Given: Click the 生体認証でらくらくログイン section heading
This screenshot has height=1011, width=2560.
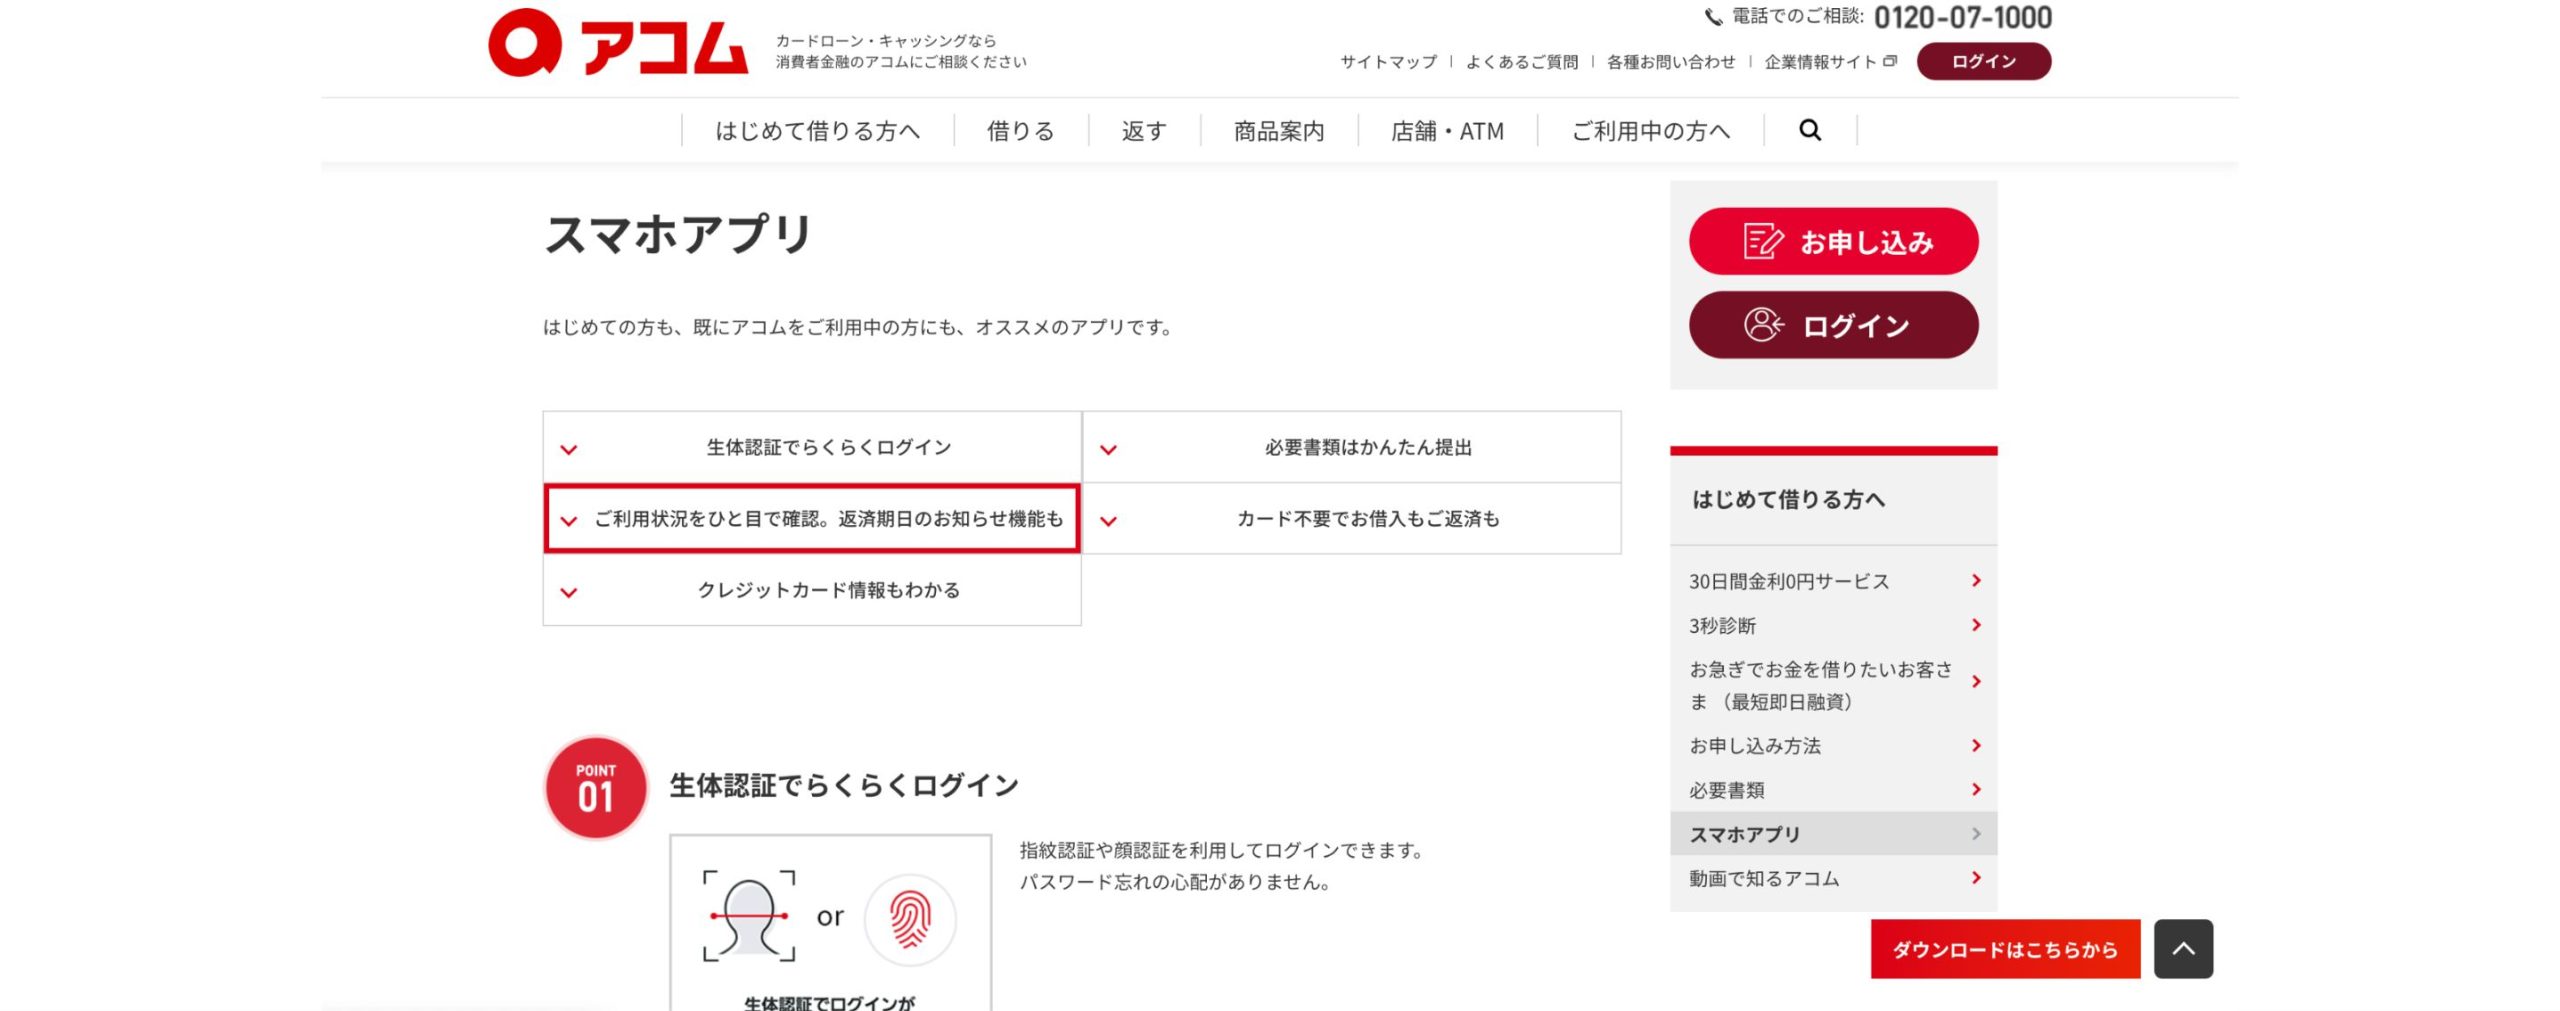Looking at the screenshot, I should (x=844, y=785).
